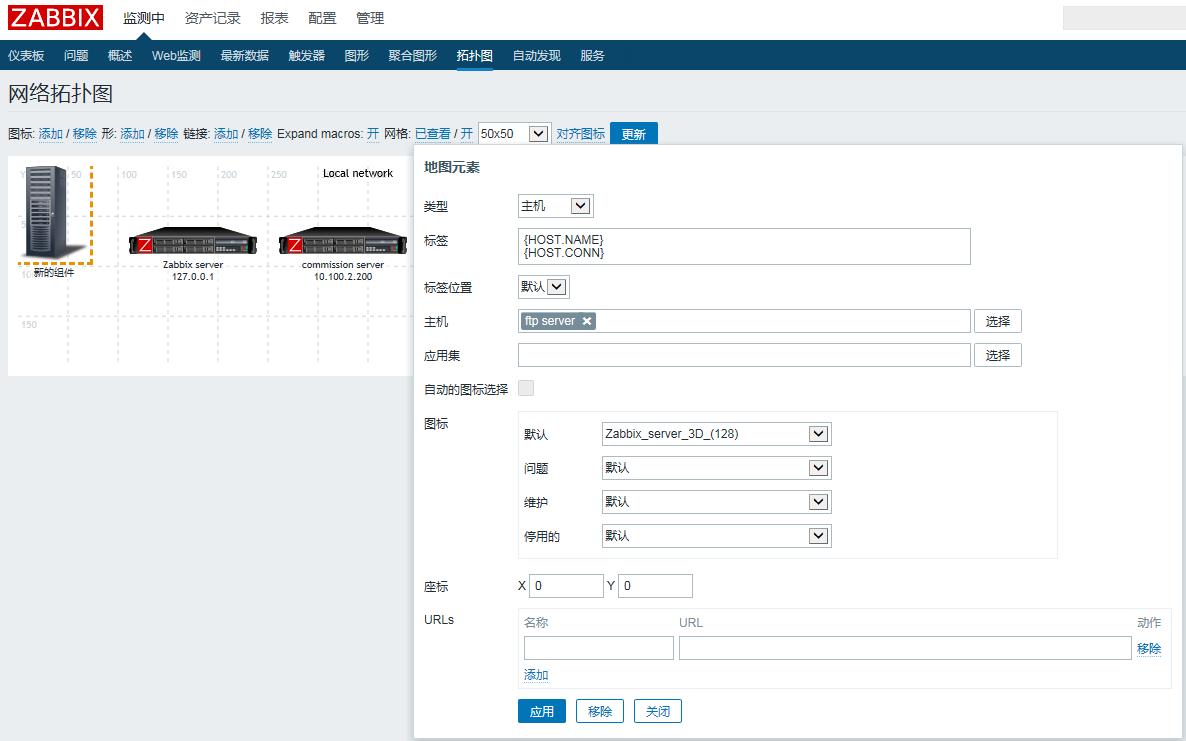The height and width of the screenshot is (741, 1186).
Task: Click 添加 link next to 链接
Action: click(x=226, y=134)
